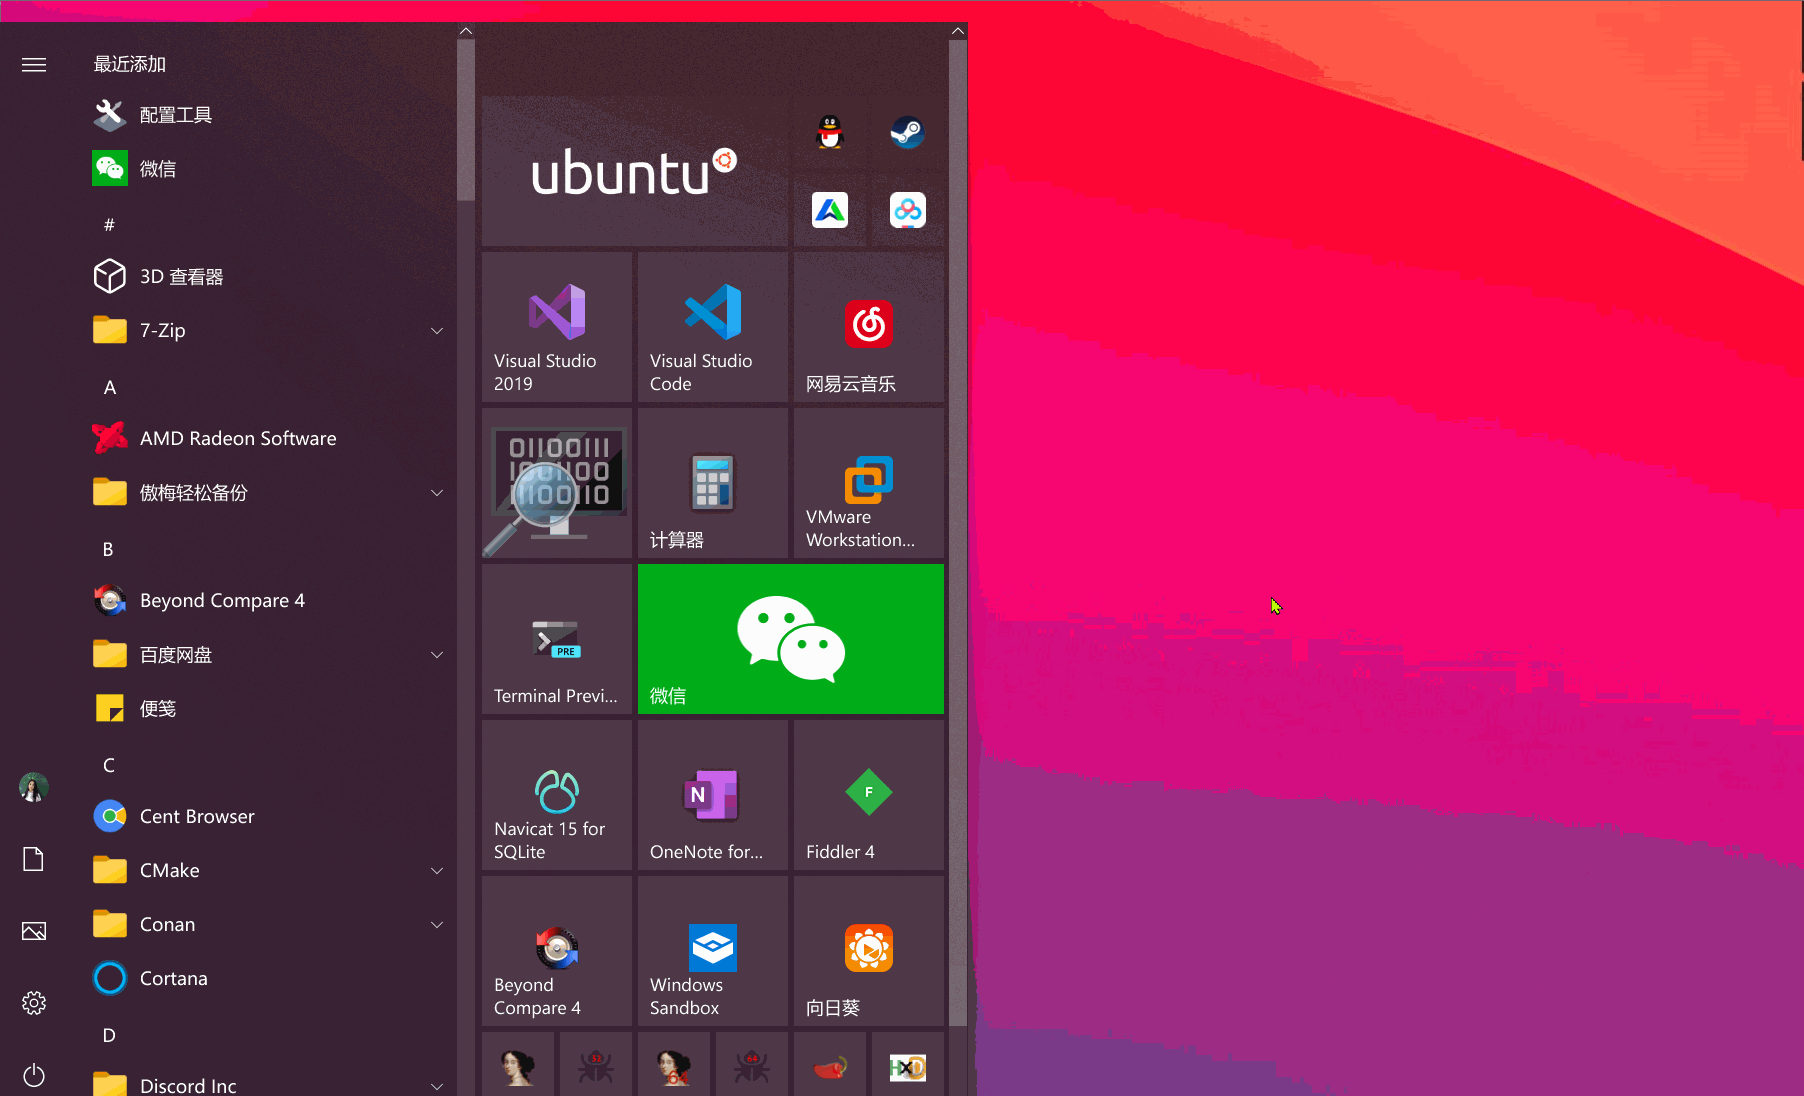Click the # letter group header
The image size is (1804, 1096).
tap(109, 225)
